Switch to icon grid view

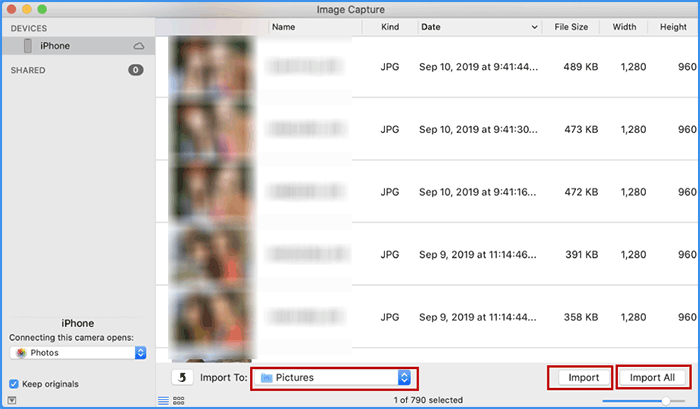point(179,401)
